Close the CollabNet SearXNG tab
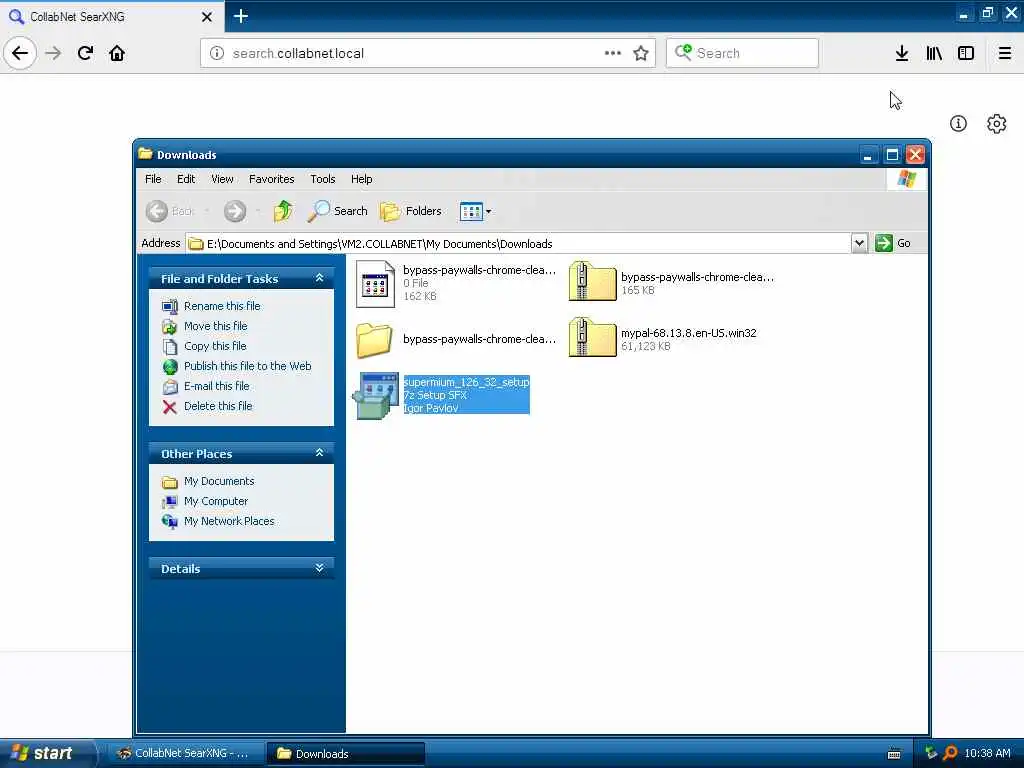Viewport: 1024px width, 768px height. point(207,16)
